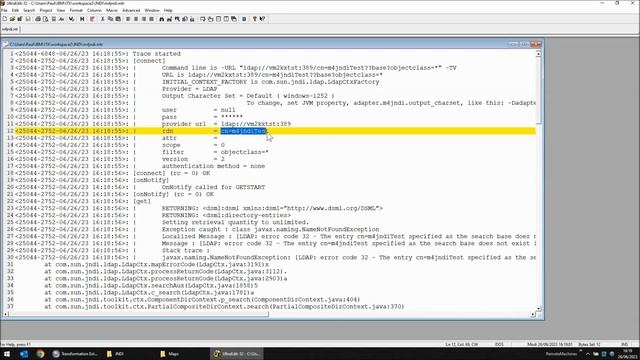Open the Project menu

46,10
